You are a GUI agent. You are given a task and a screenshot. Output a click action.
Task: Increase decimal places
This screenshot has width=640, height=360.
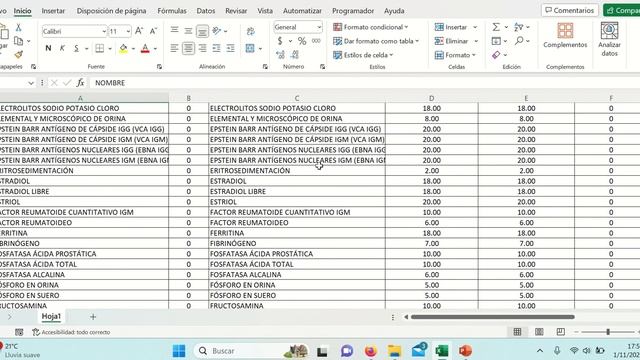(280, 54)
